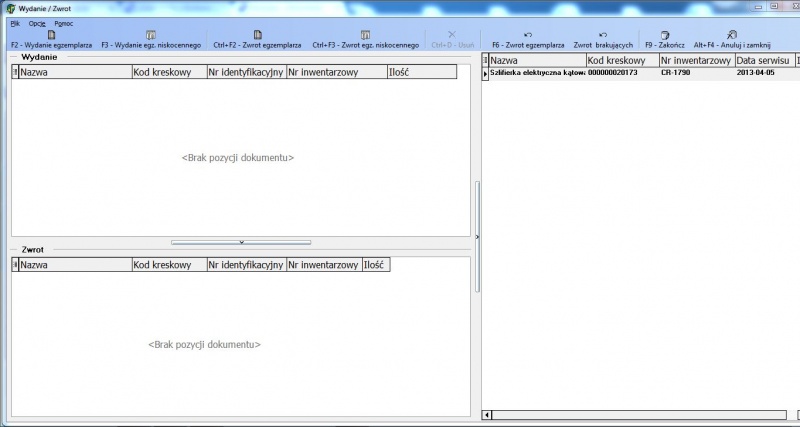800x427 pixels.
Task: Click the Ctrl+D Usuń delete icon
Action: 452,34
